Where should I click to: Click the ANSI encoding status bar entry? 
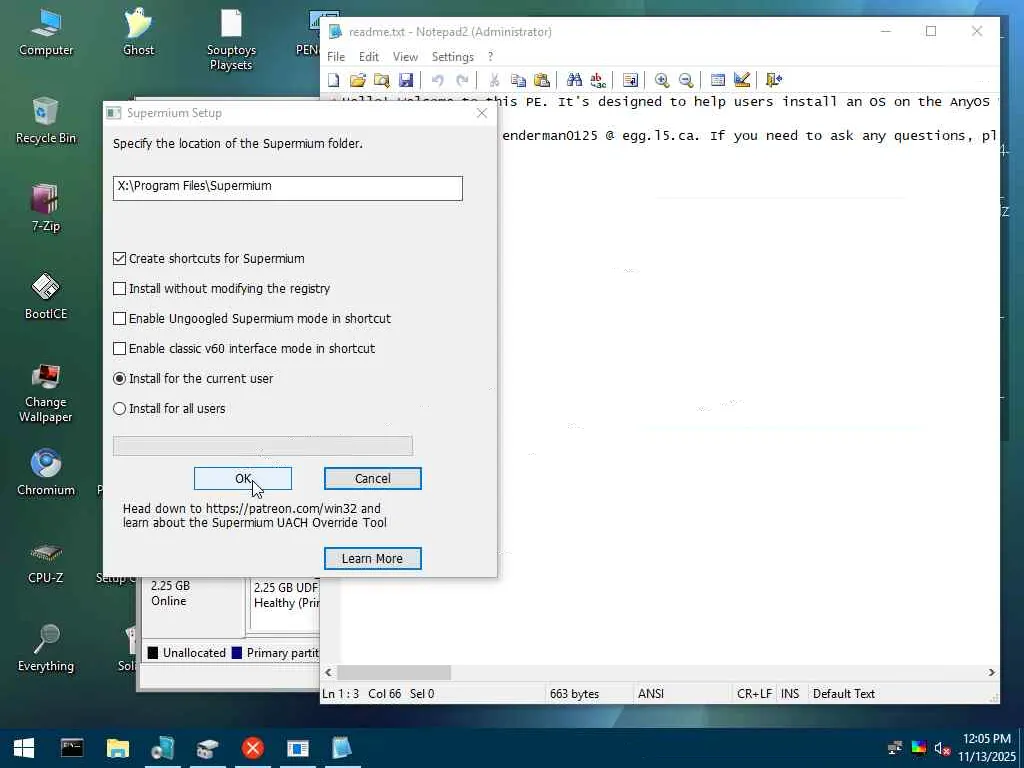point(651,694)
